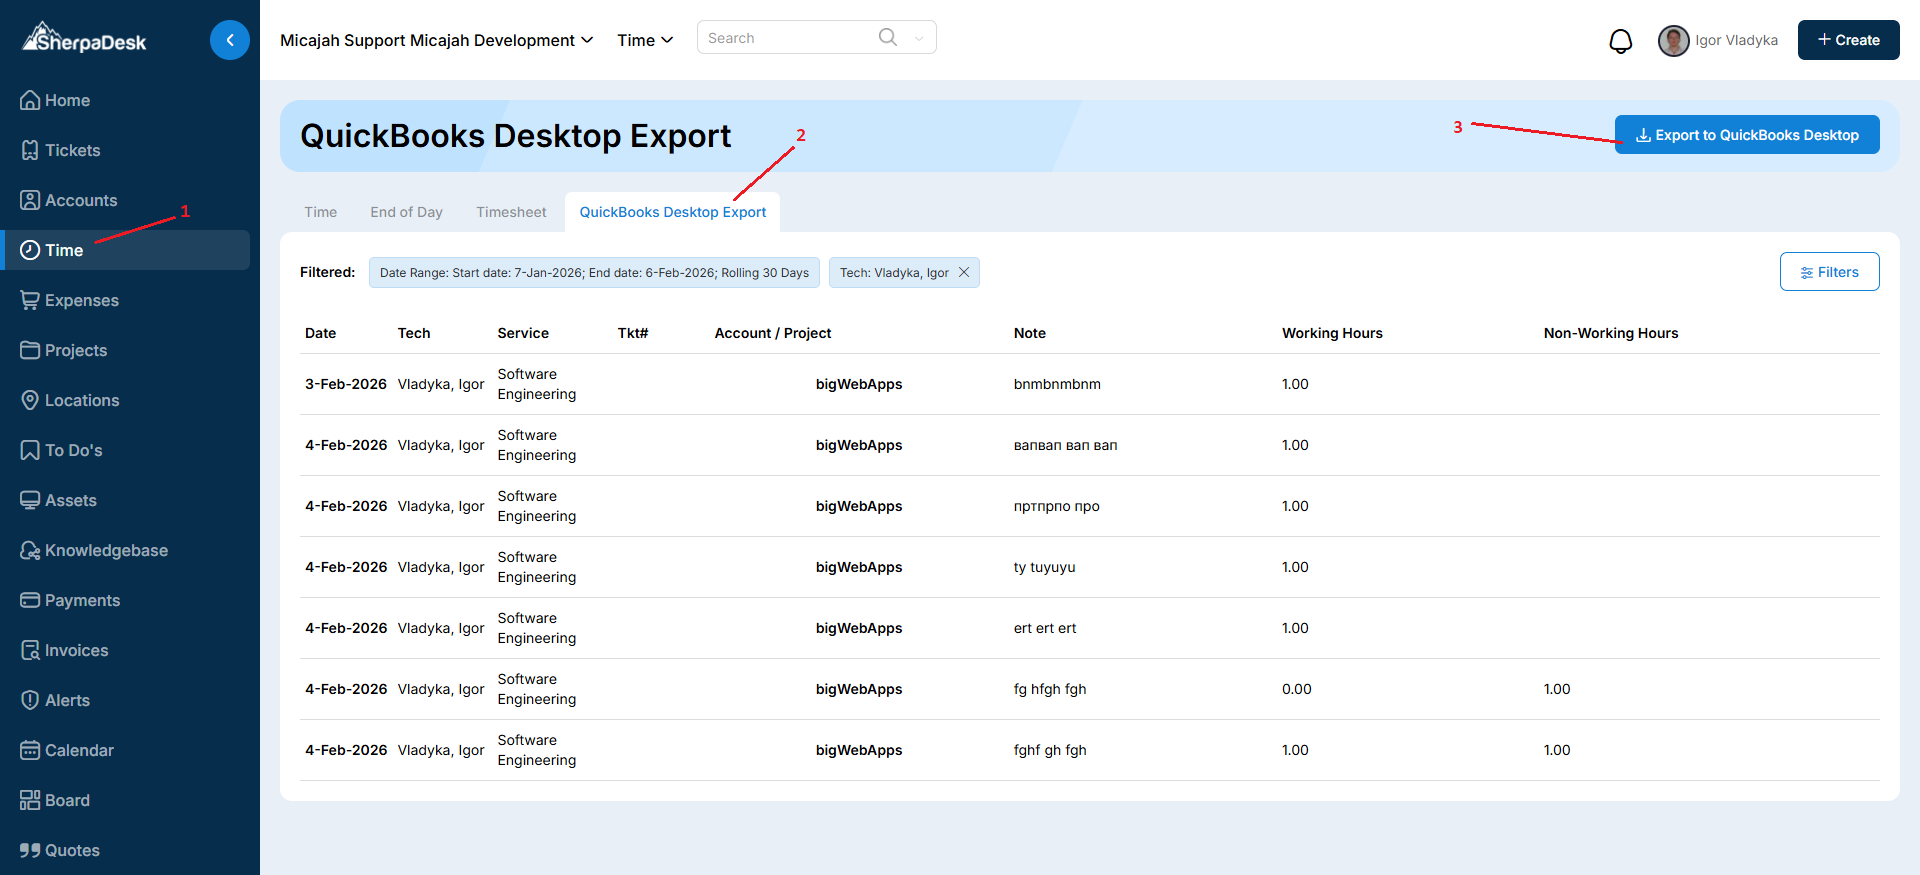The height and width of the screenshot is (875, 1920).
Task: Open the Tickets icon in the sidebar
Action: pos(30,150)
